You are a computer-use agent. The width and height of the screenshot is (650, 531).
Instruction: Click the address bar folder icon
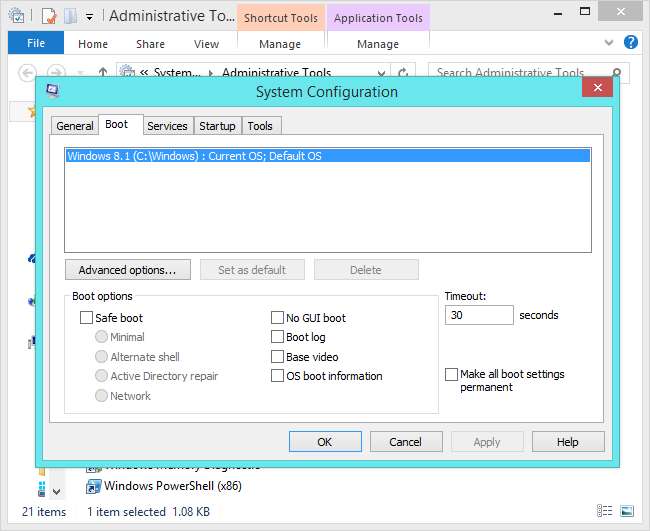[128, 72]
